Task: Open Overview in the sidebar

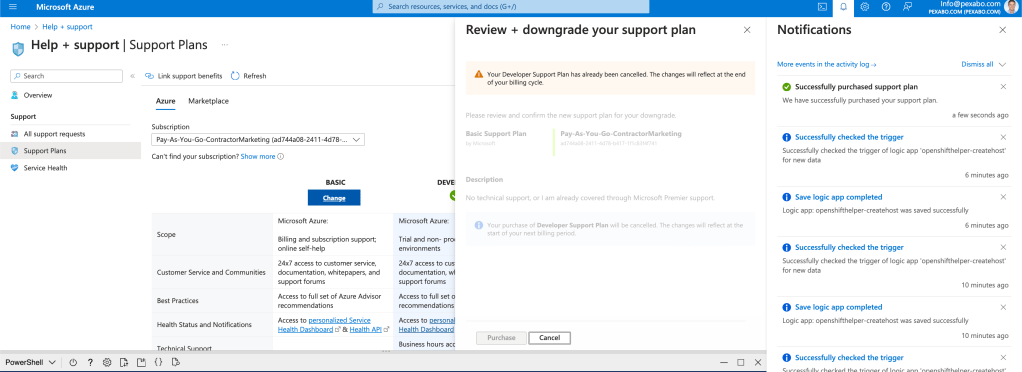Action: point(38,95)
